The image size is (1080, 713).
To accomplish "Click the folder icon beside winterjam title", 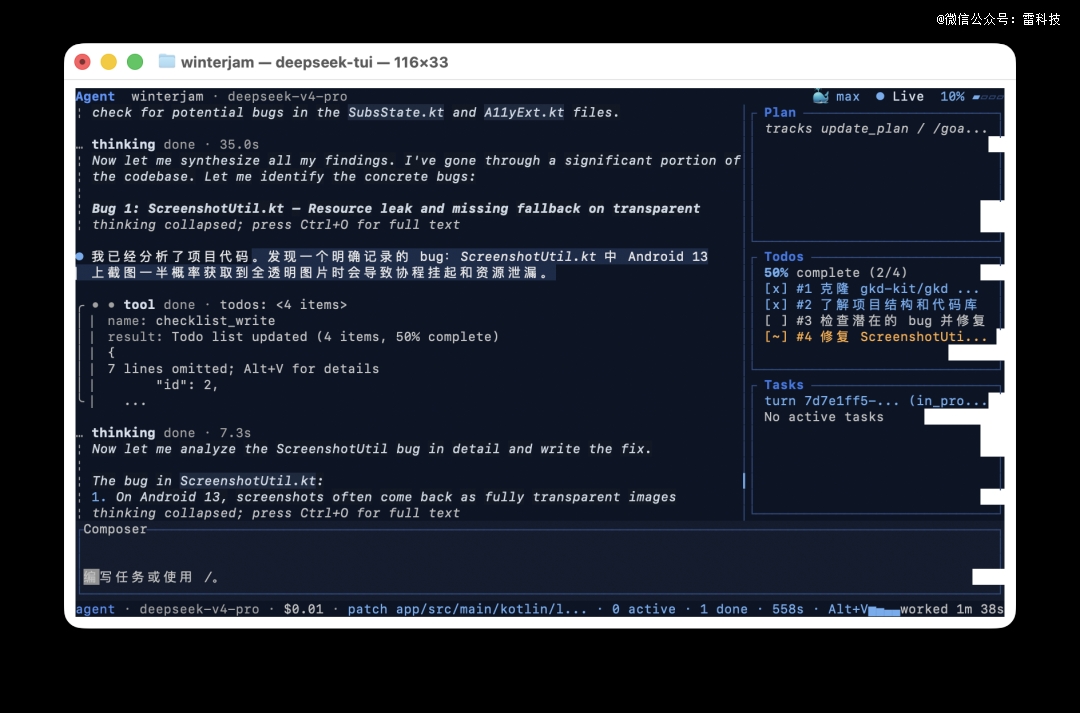I will point(167,61).
